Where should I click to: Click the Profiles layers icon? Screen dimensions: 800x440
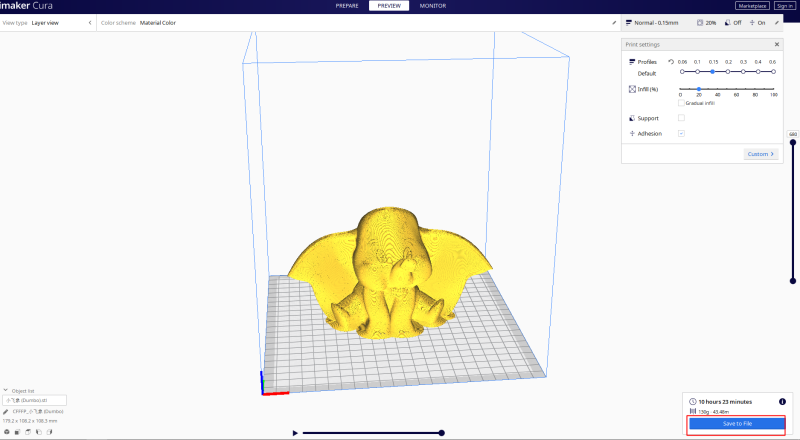(x=632, y=62)
